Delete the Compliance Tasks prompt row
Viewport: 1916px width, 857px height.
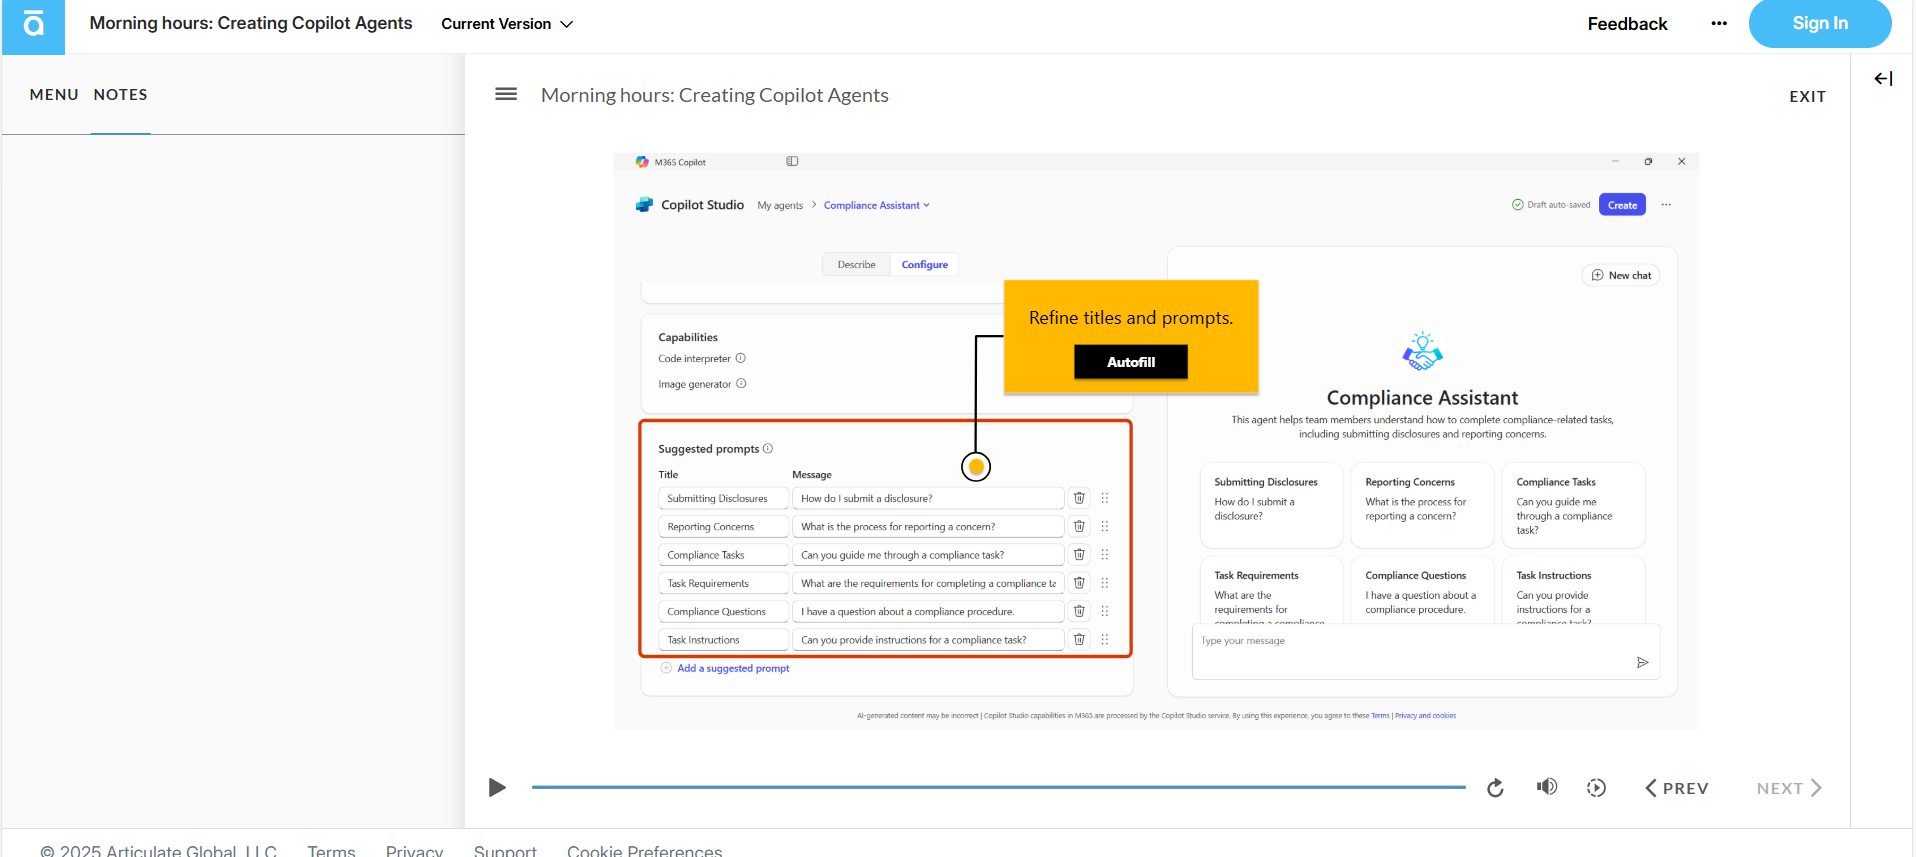pyautogui.click(x=1079, y=554)
